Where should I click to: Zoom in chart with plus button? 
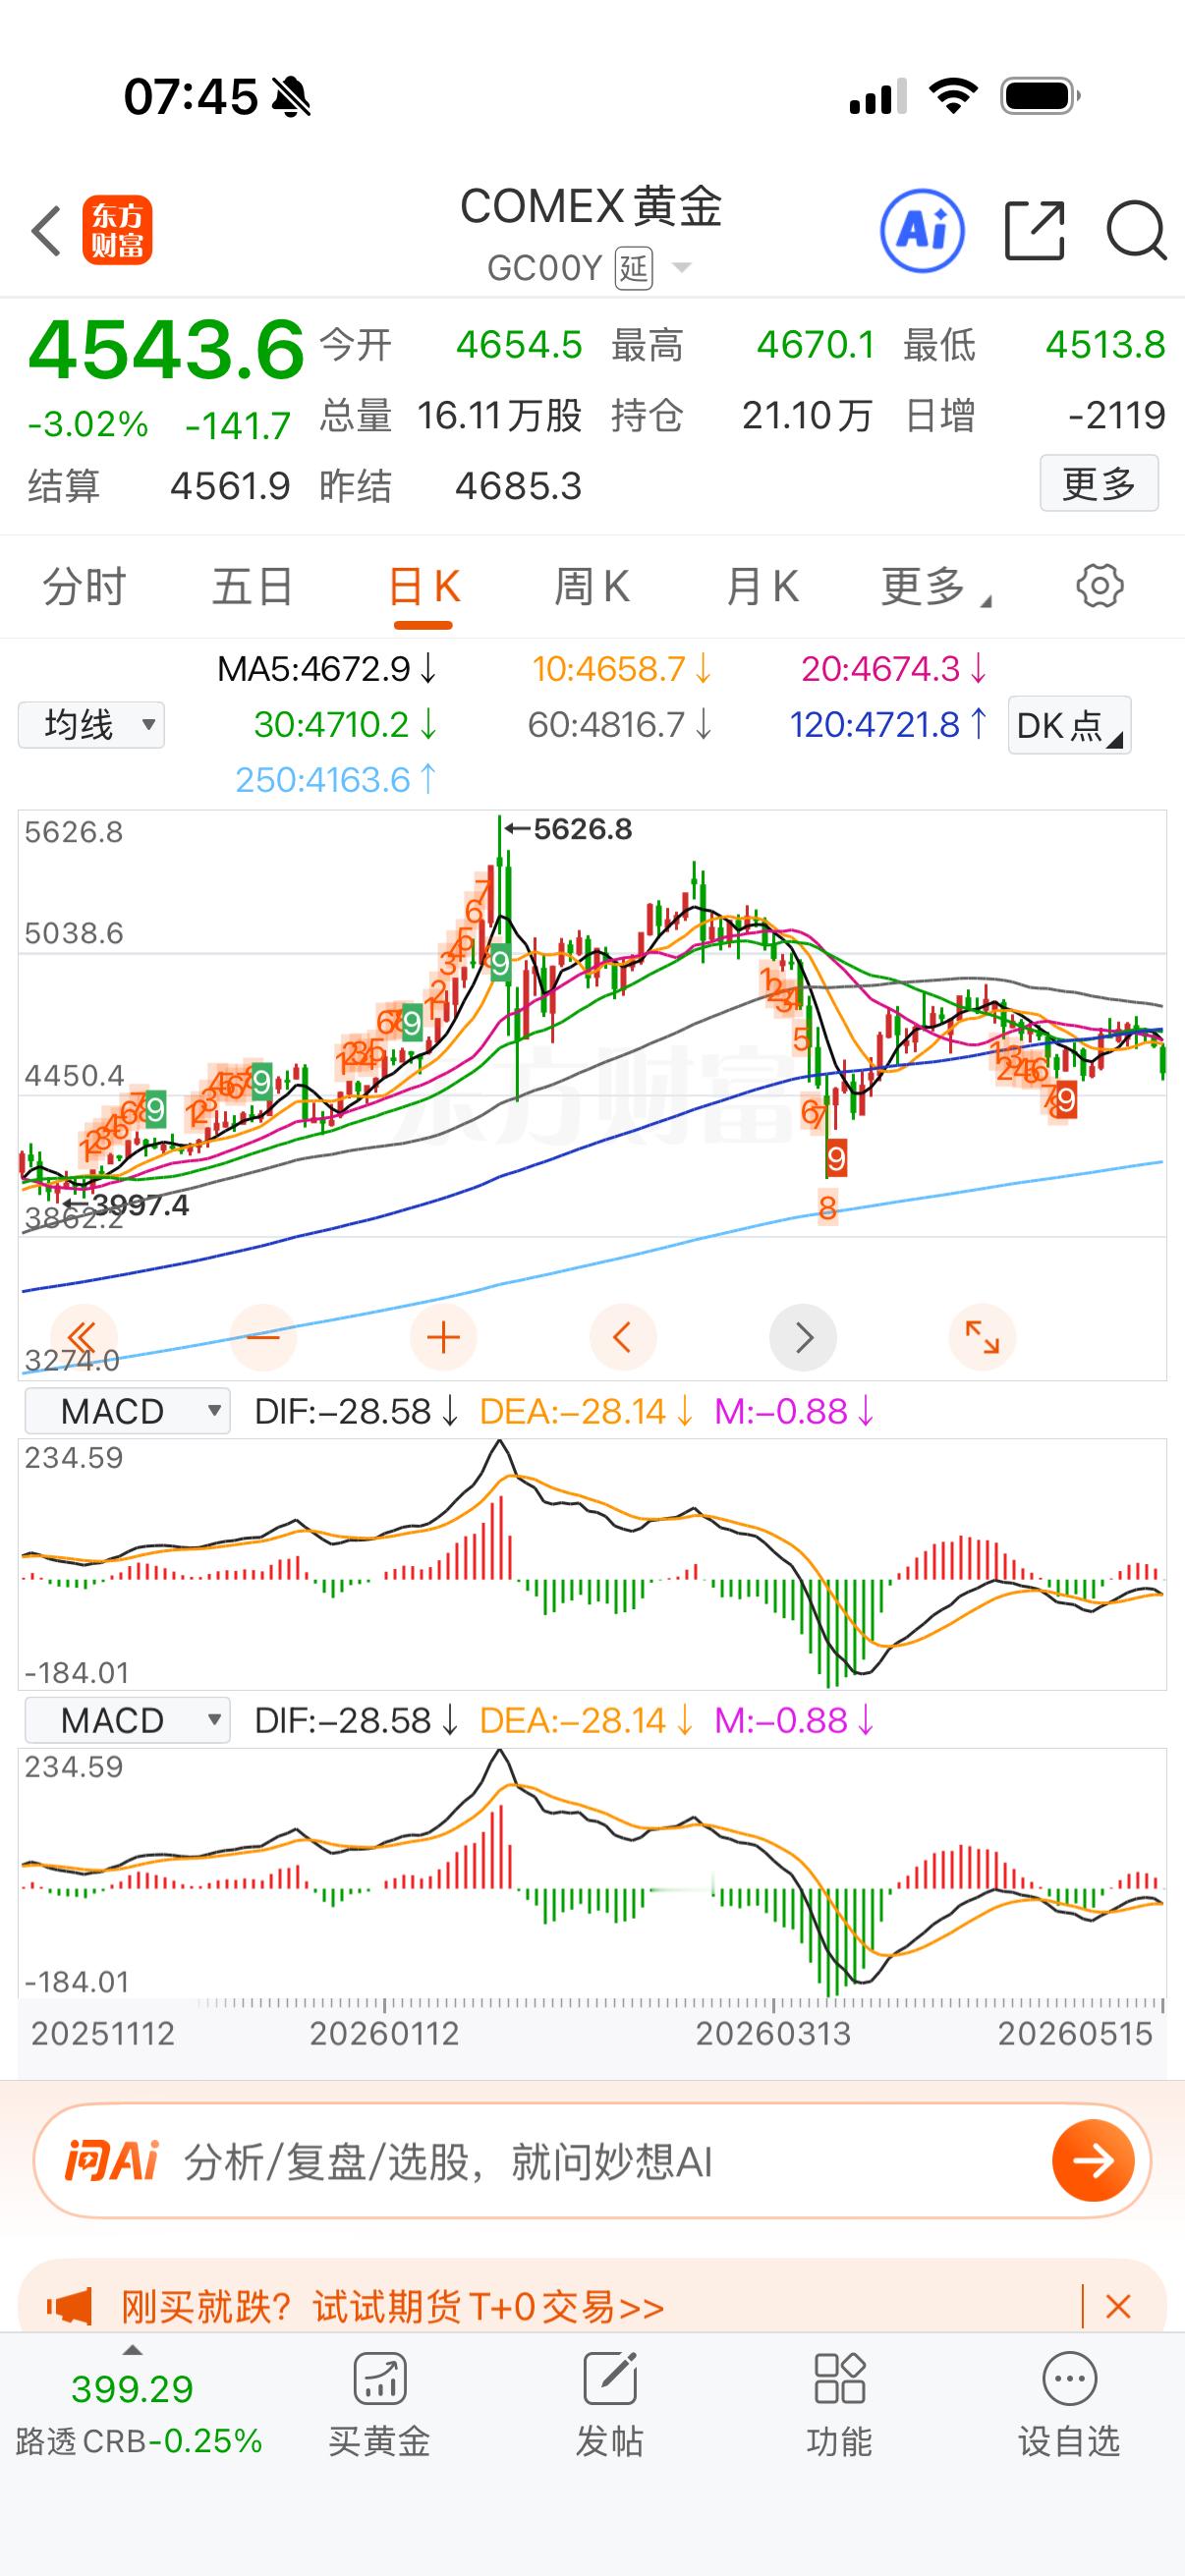[443, 1337]
